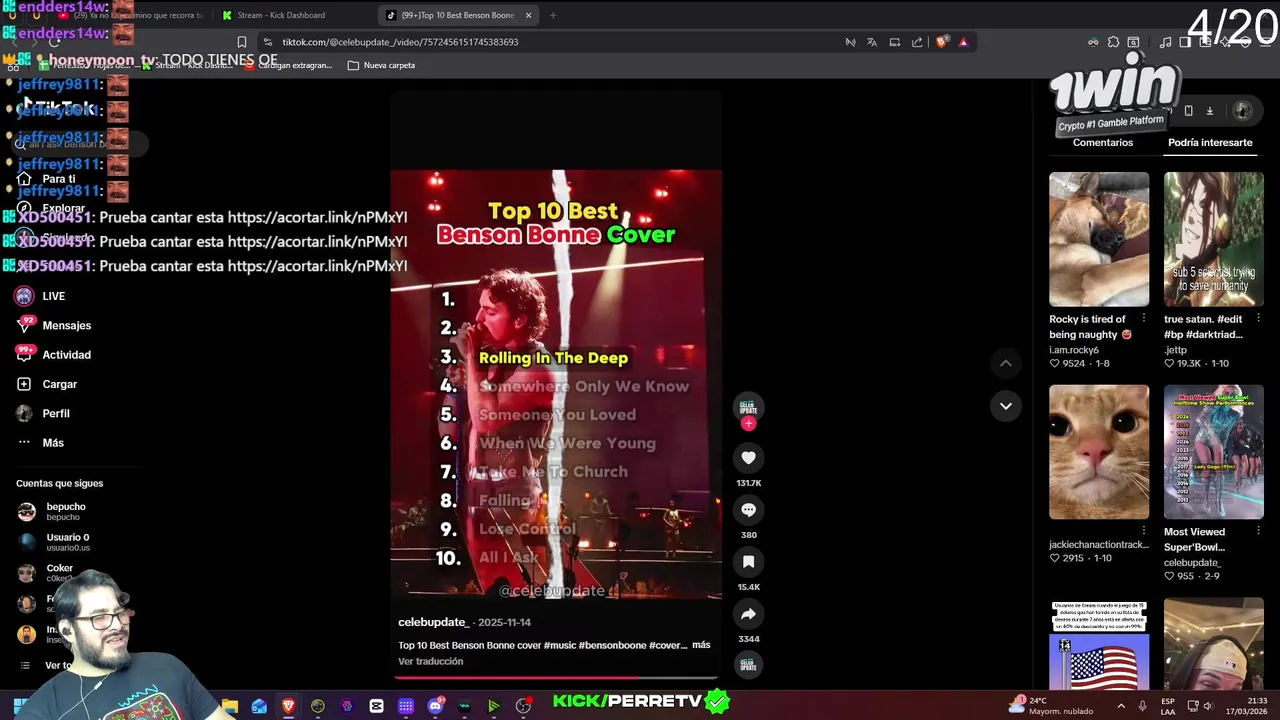Open the comments bubble icon showing 380
This screenshot has width=1280, height=720.
(x=748, y=510)
